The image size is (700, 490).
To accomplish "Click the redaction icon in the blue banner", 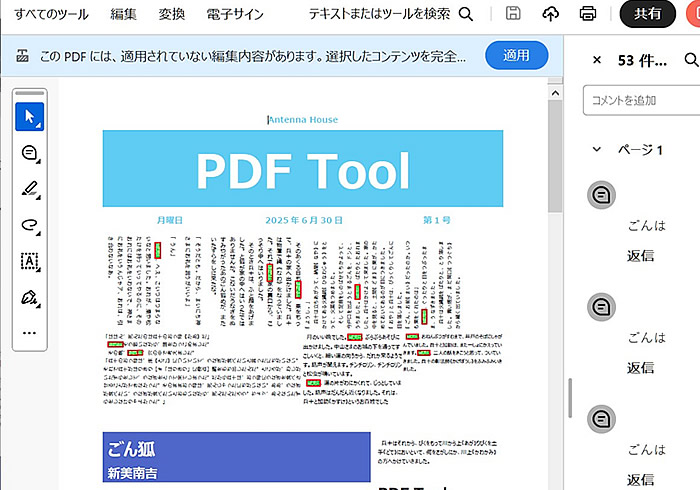I will [22, 56].
